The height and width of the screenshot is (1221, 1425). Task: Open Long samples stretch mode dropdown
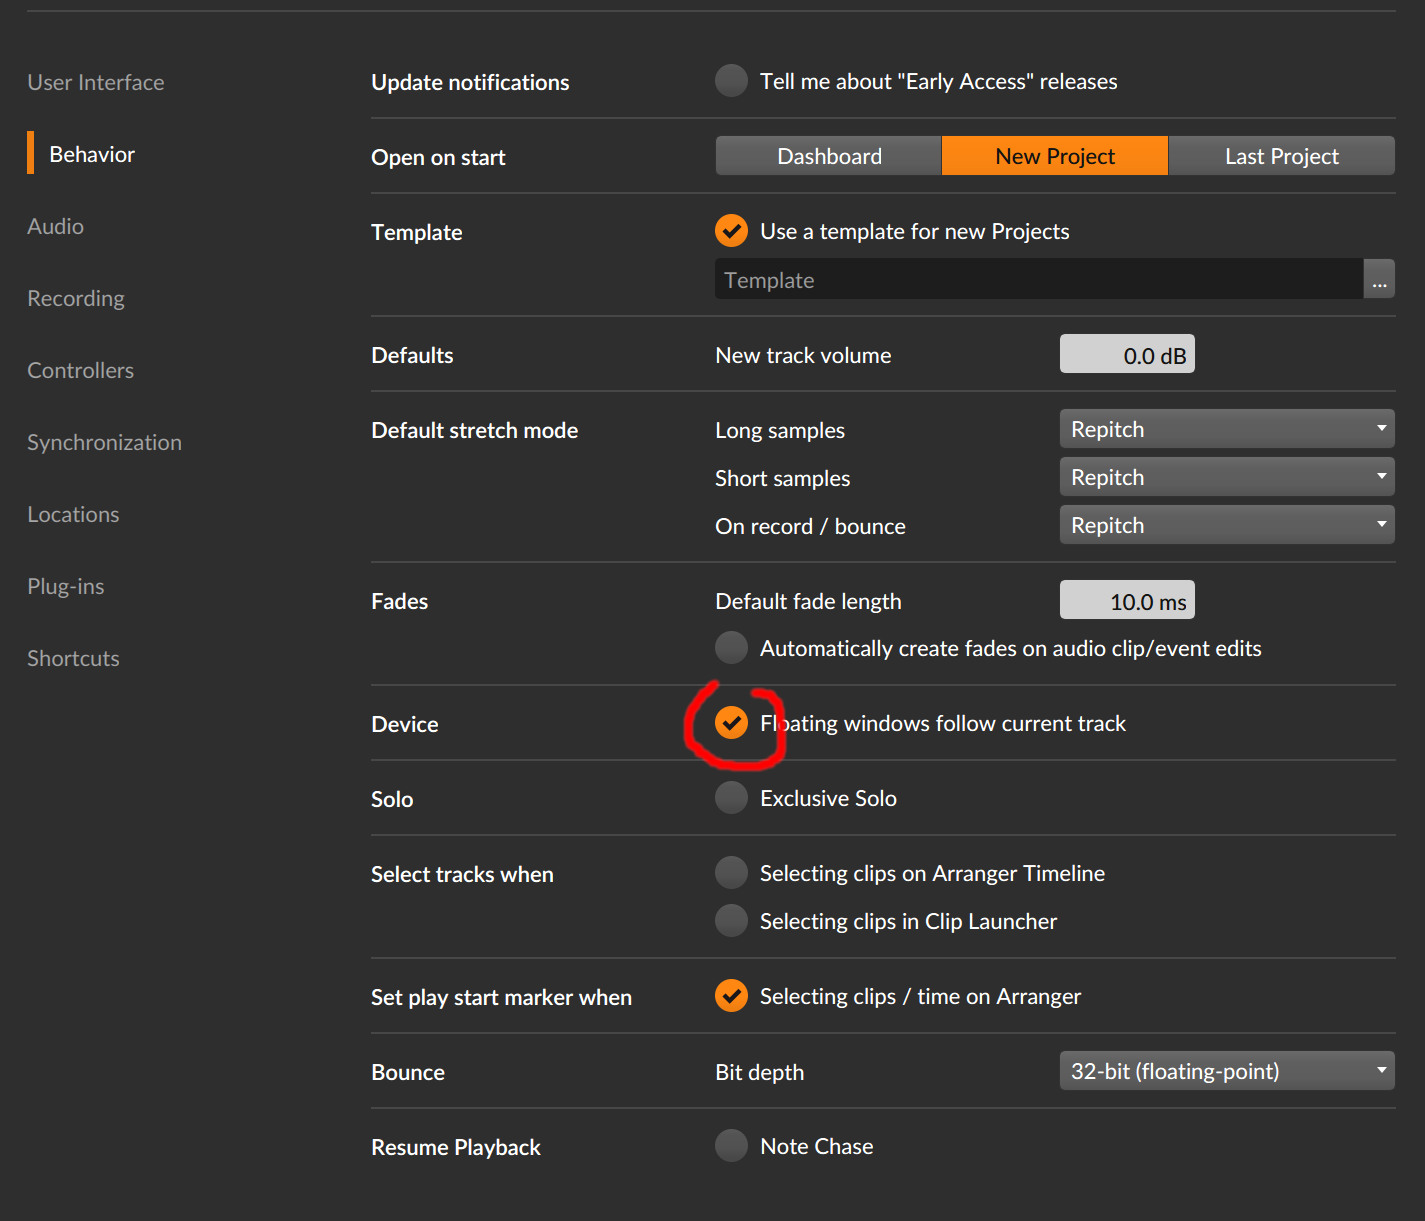[1227, 429]
